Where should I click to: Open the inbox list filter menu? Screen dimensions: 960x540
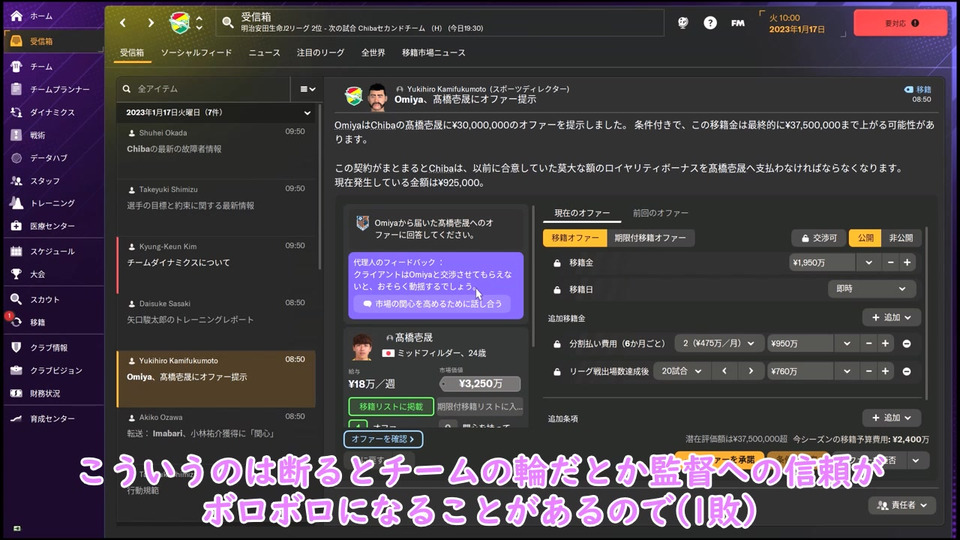pos(307,89)
